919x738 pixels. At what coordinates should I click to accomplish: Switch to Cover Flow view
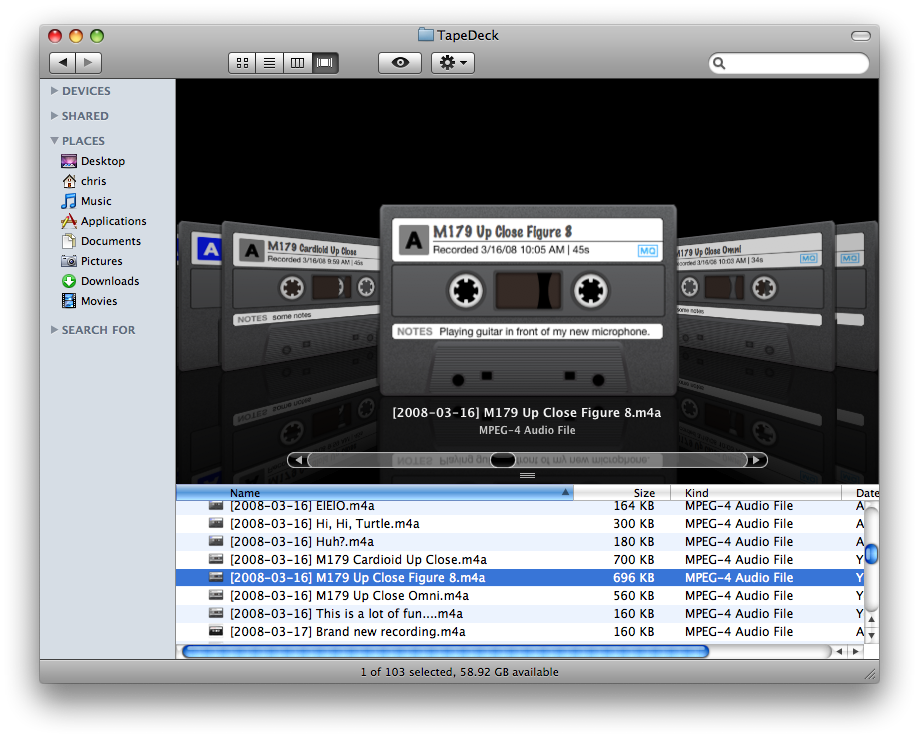click(325, 63)
